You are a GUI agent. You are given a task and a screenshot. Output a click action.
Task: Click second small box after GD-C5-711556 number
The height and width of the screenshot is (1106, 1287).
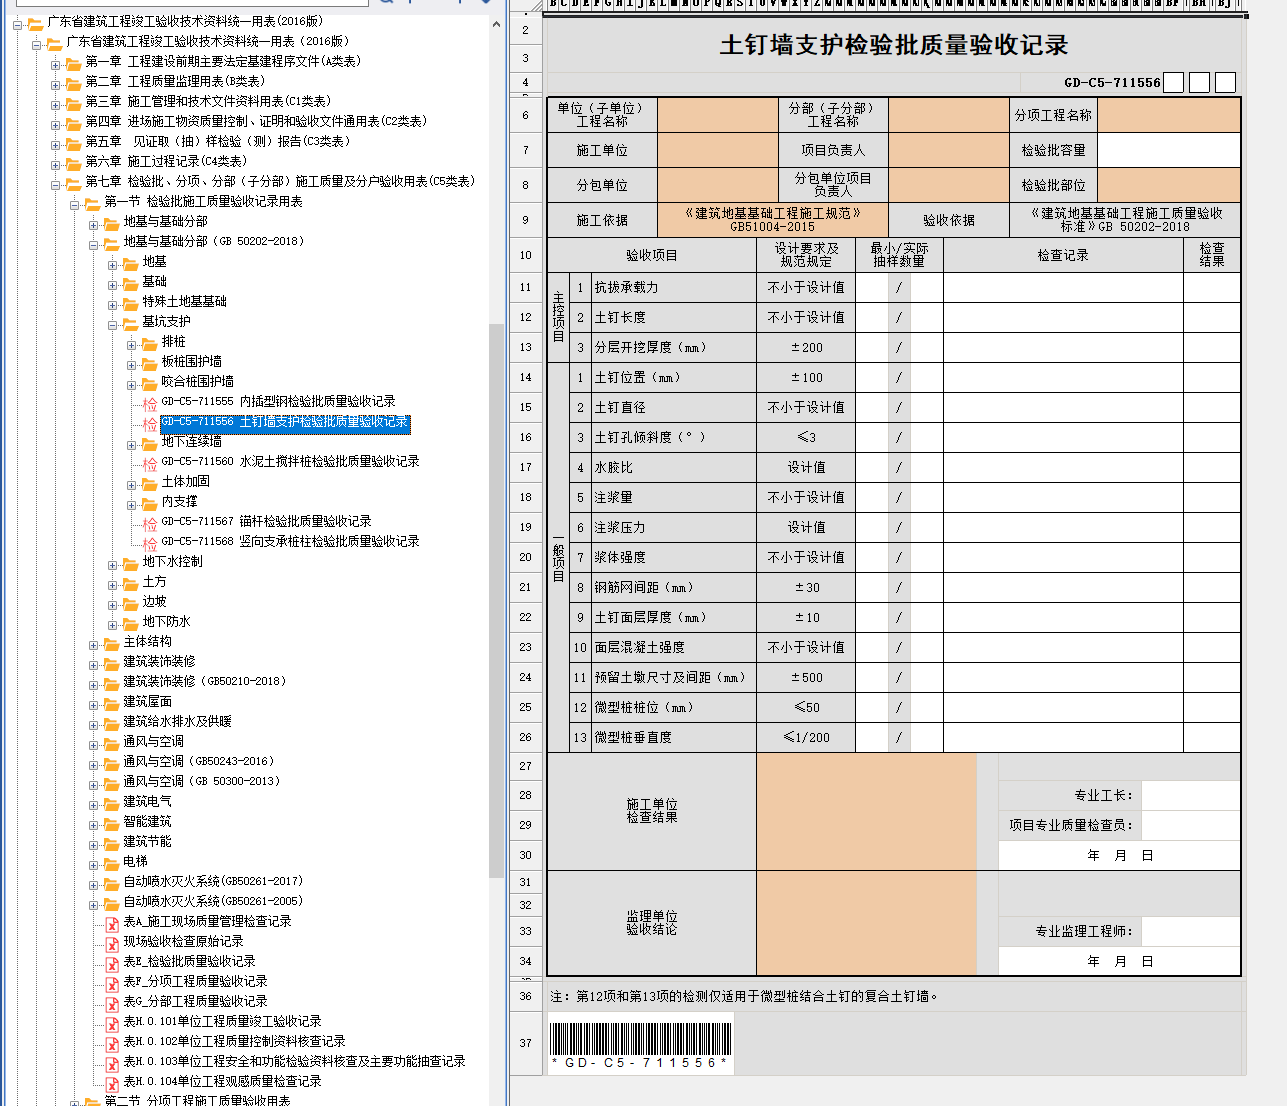coord(1200,83)
